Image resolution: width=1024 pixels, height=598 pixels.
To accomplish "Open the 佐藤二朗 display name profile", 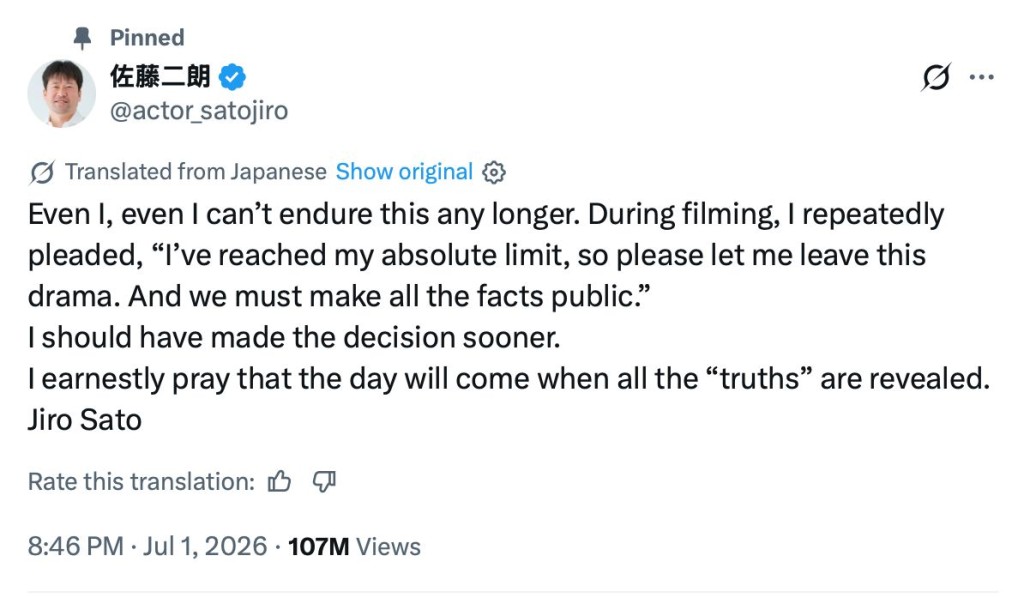I will coord(160,76).
